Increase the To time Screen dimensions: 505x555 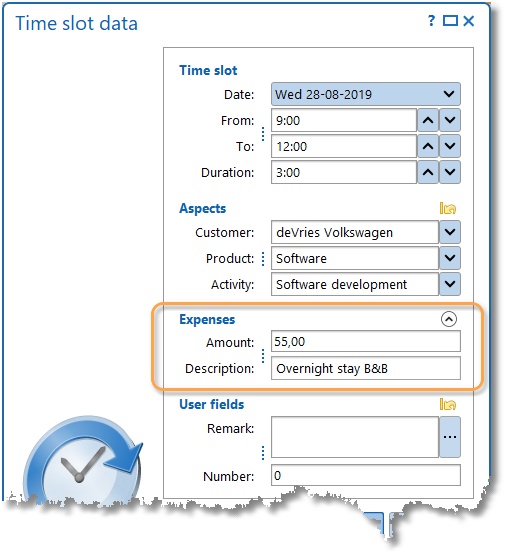[x=428, y=146]
